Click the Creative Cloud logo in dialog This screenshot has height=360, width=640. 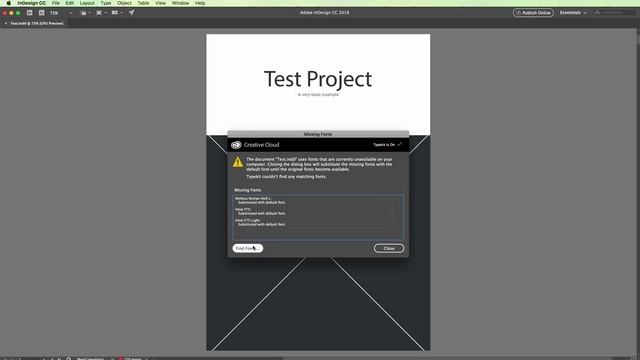pyautogui.click(x=236, y=145)
